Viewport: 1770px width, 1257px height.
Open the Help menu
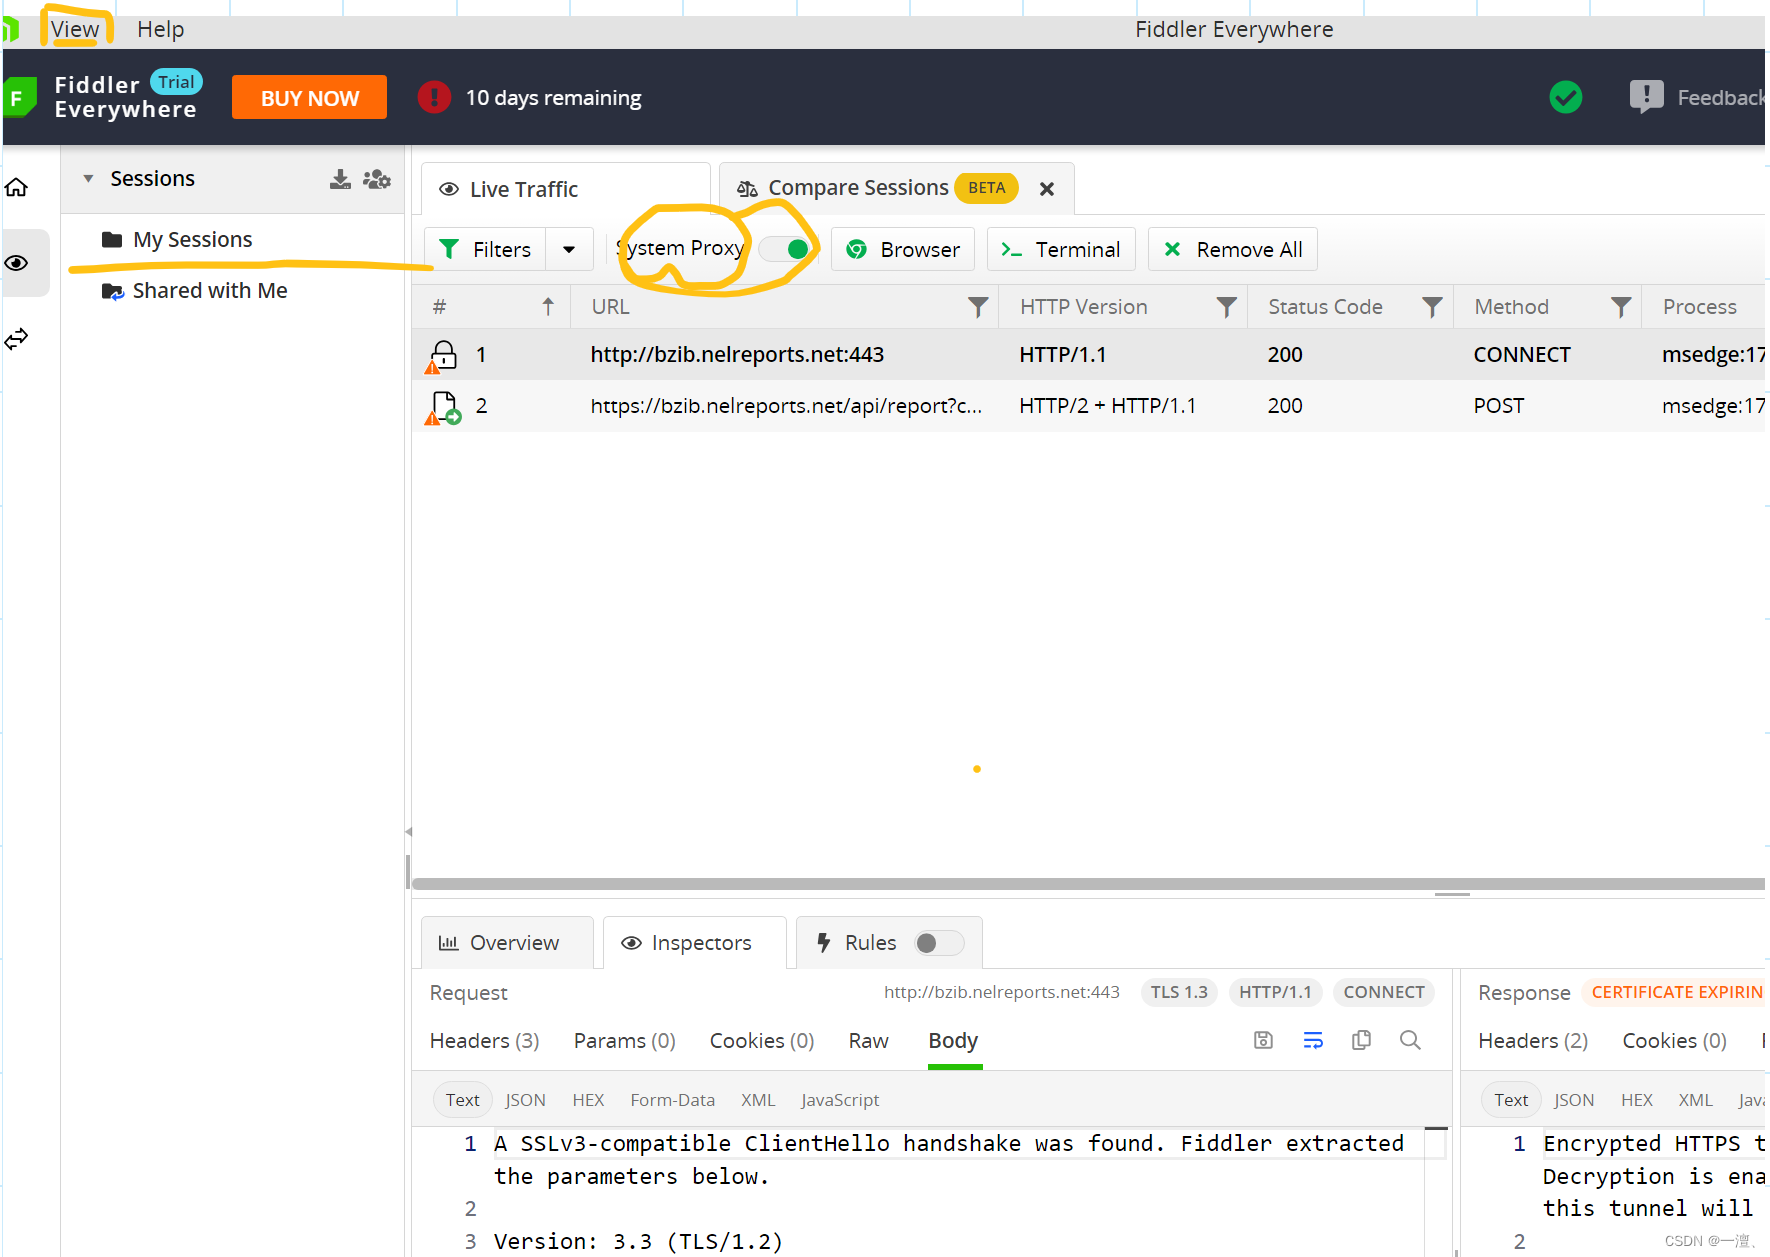pos(160,29)
